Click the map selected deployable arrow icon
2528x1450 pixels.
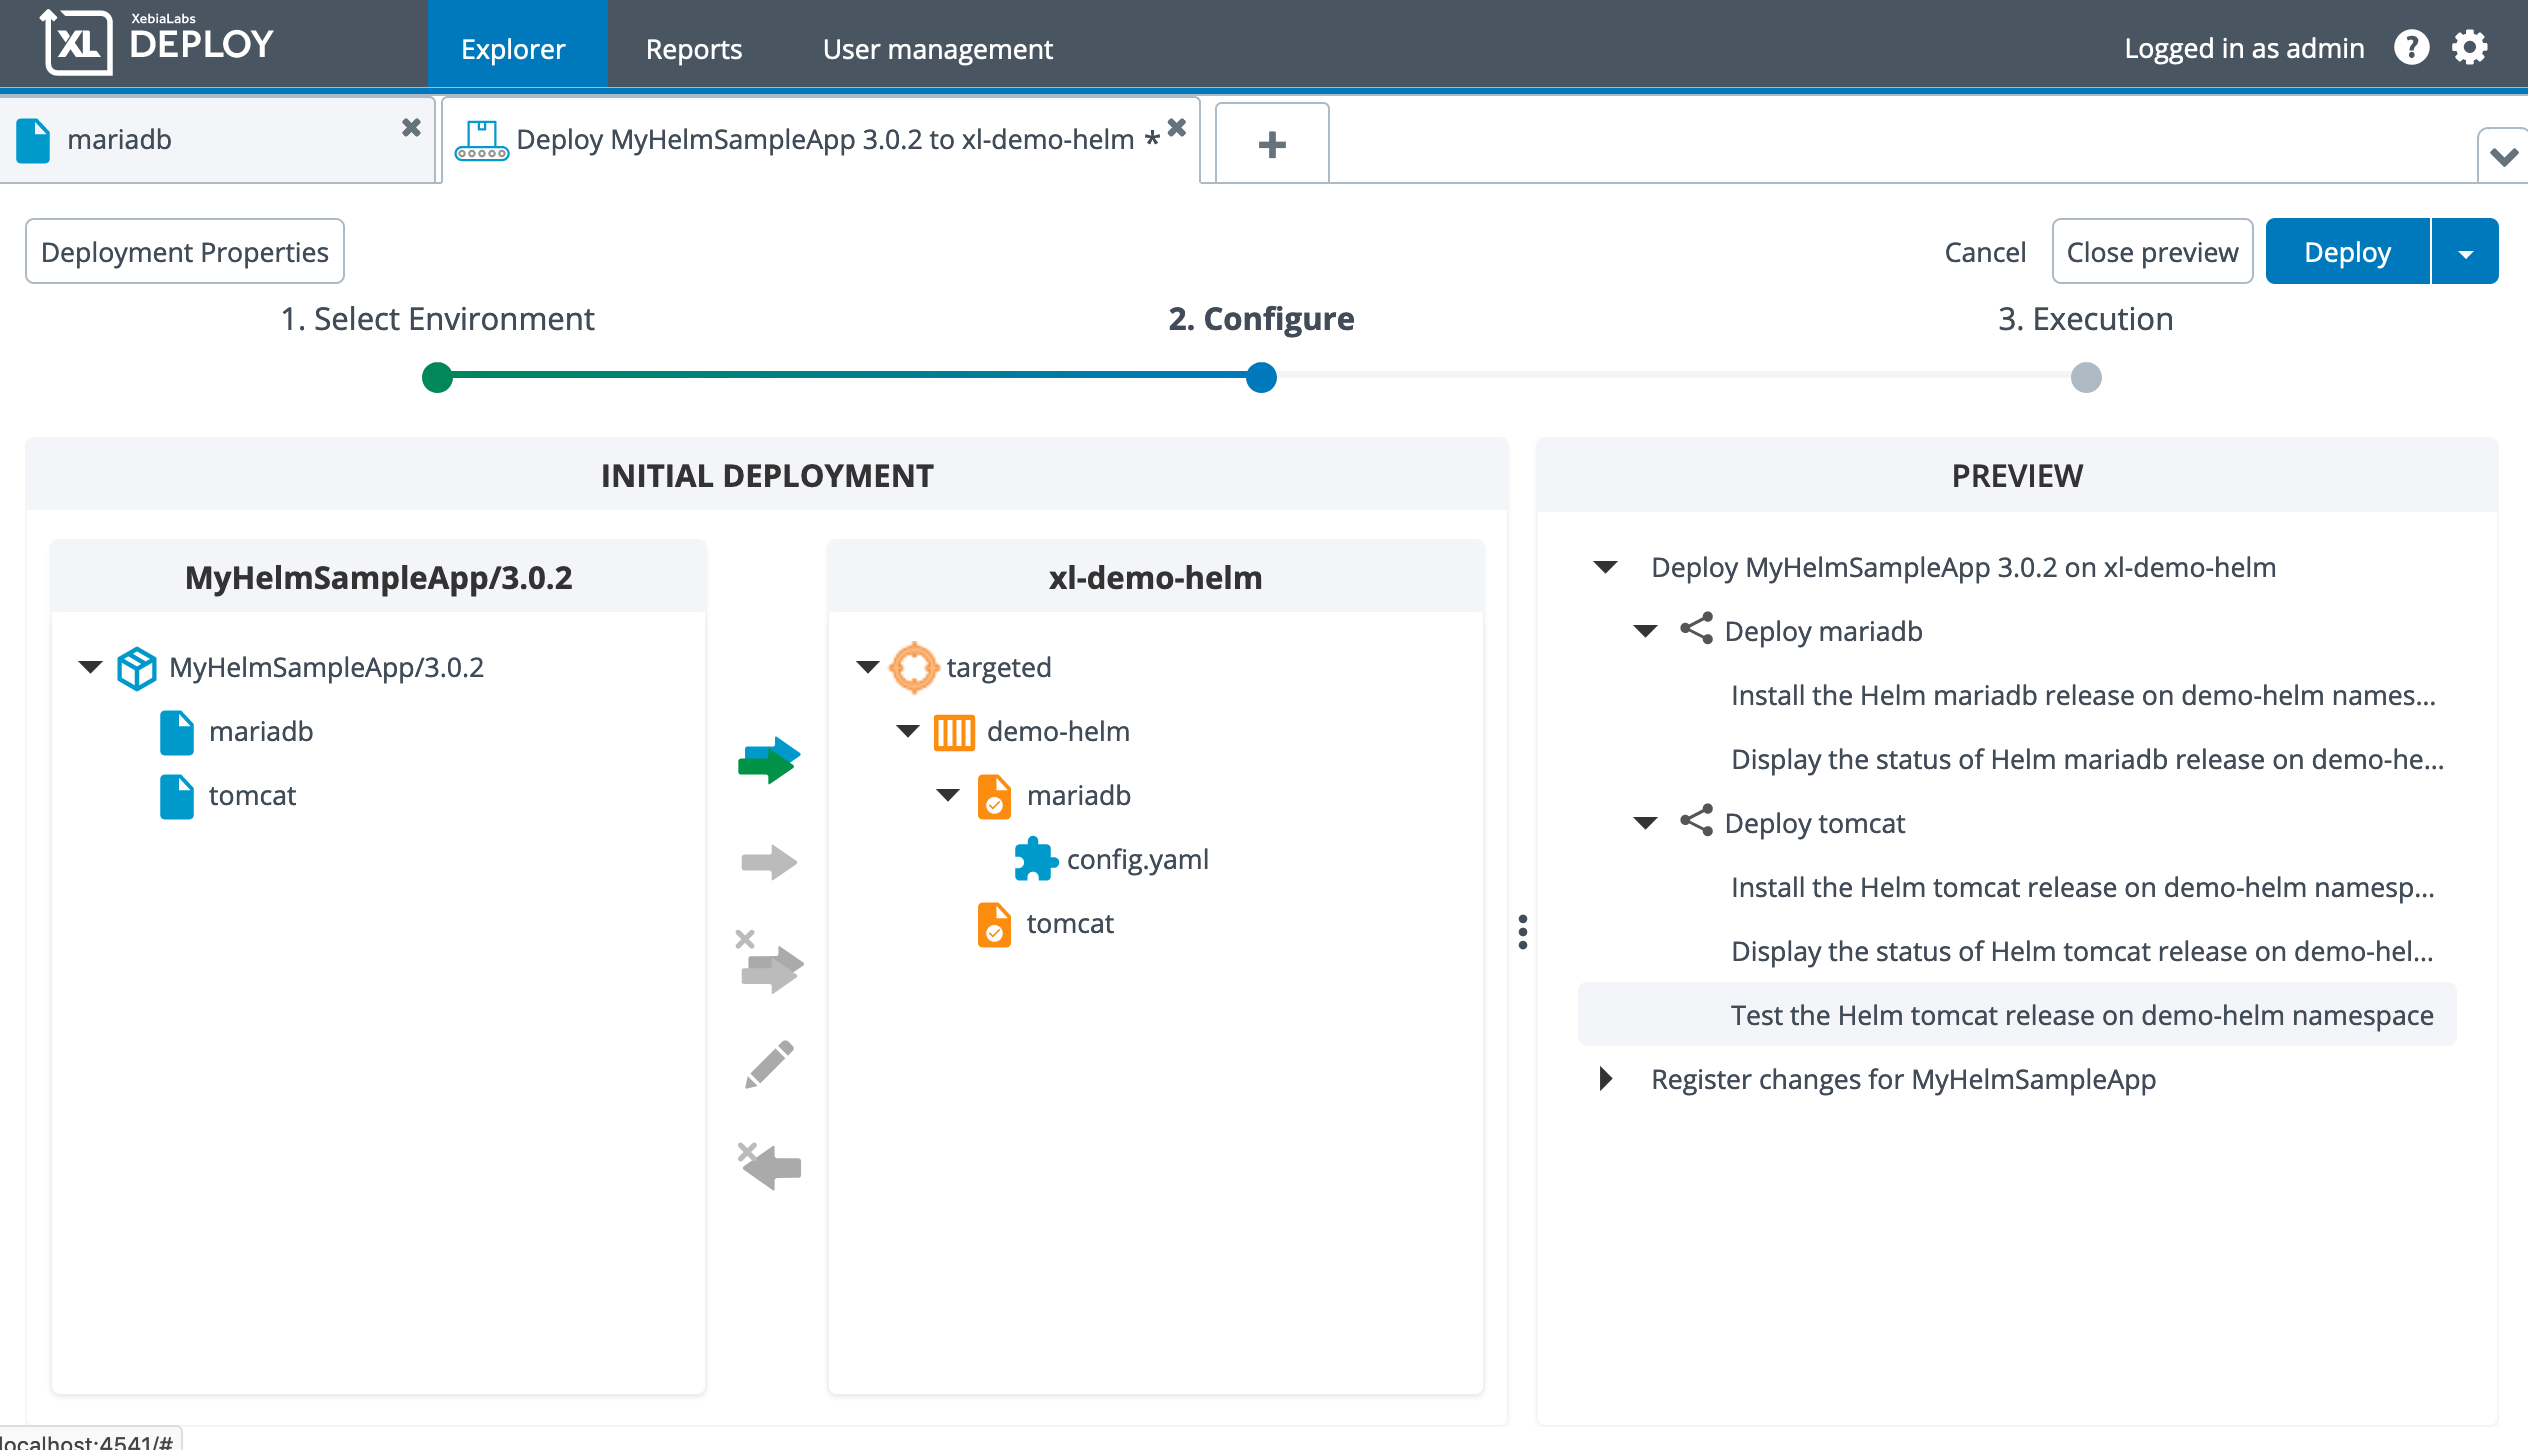click(x=768, y=862)
